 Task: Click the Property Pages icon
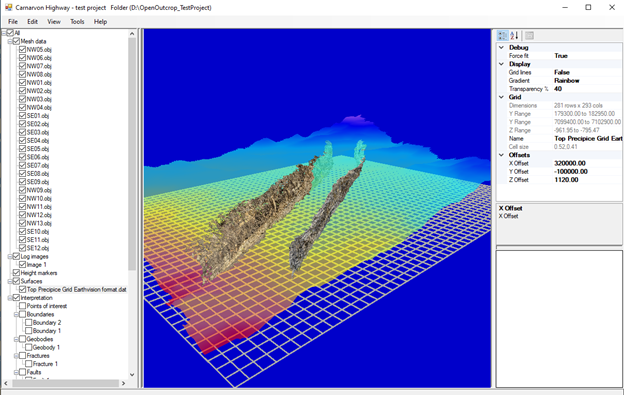point(529,36)
